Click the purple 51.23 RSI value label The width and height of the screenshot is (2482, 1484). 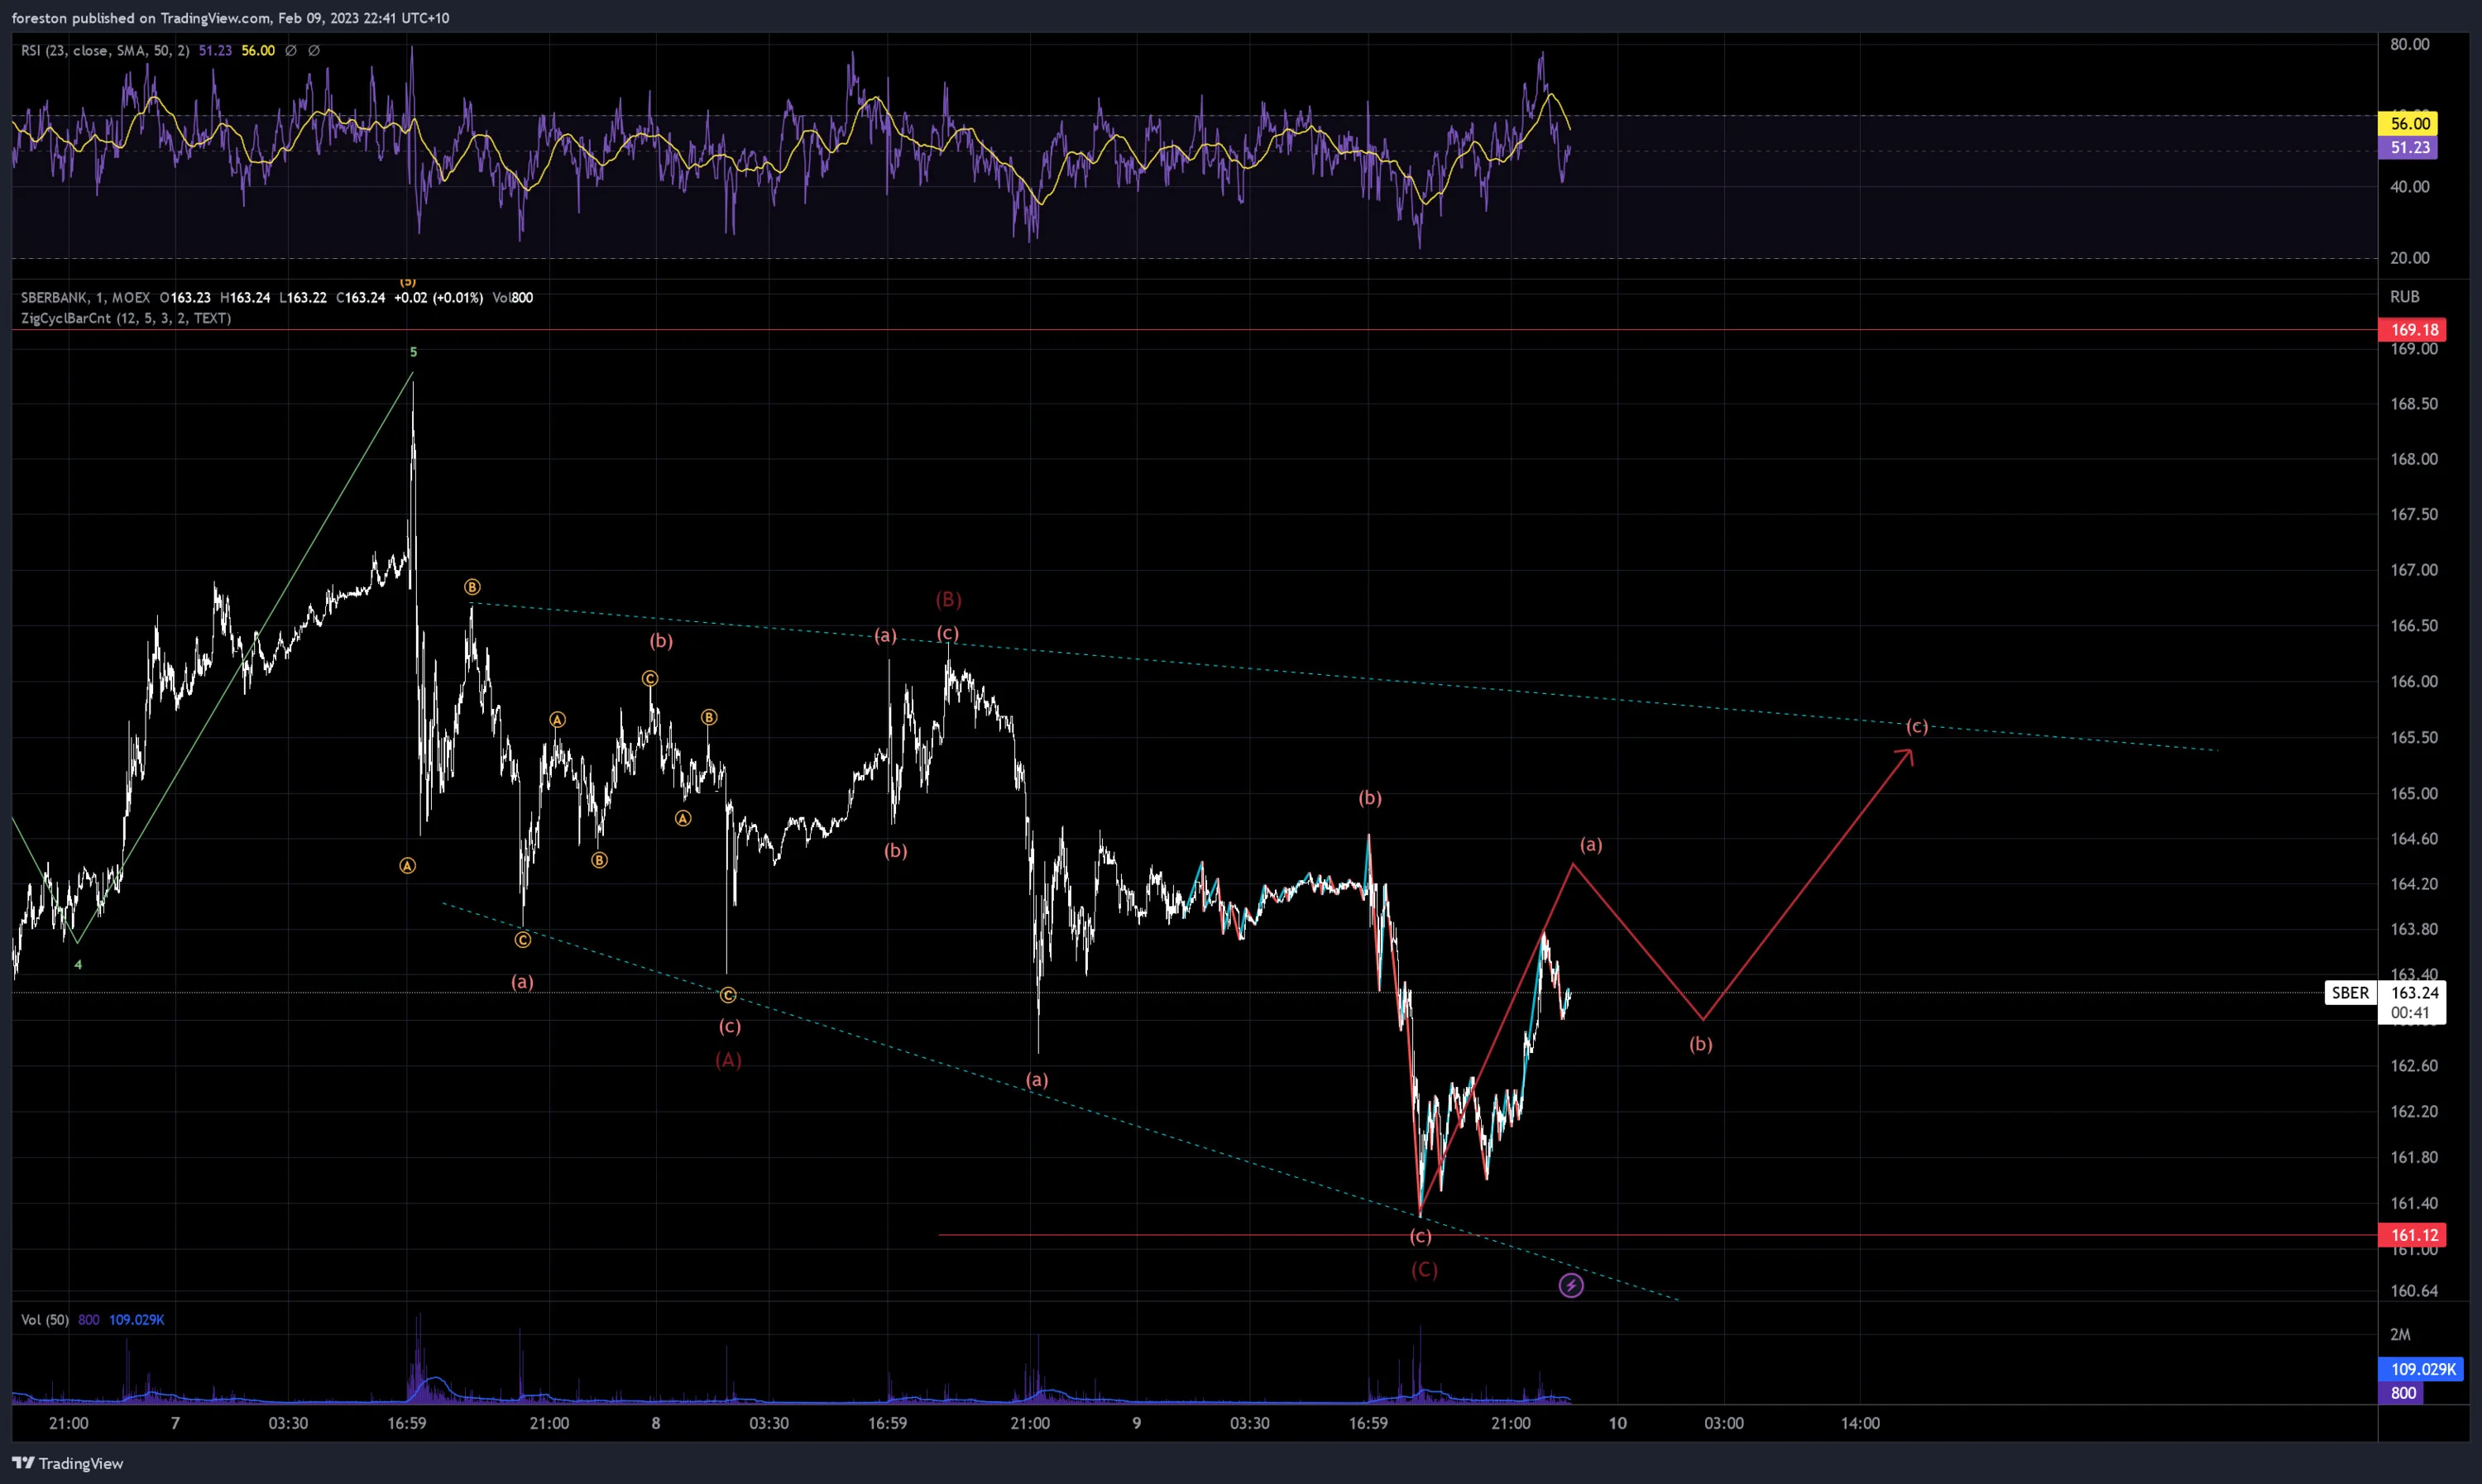[2408, 148]
